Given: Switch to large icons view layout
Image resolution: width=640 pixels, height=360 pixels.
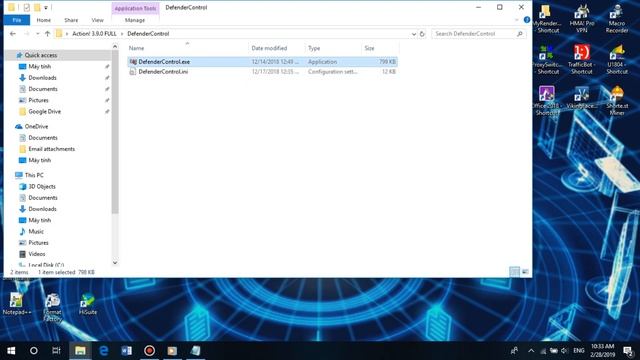Looking at the screenshot, I should (525, 271).
